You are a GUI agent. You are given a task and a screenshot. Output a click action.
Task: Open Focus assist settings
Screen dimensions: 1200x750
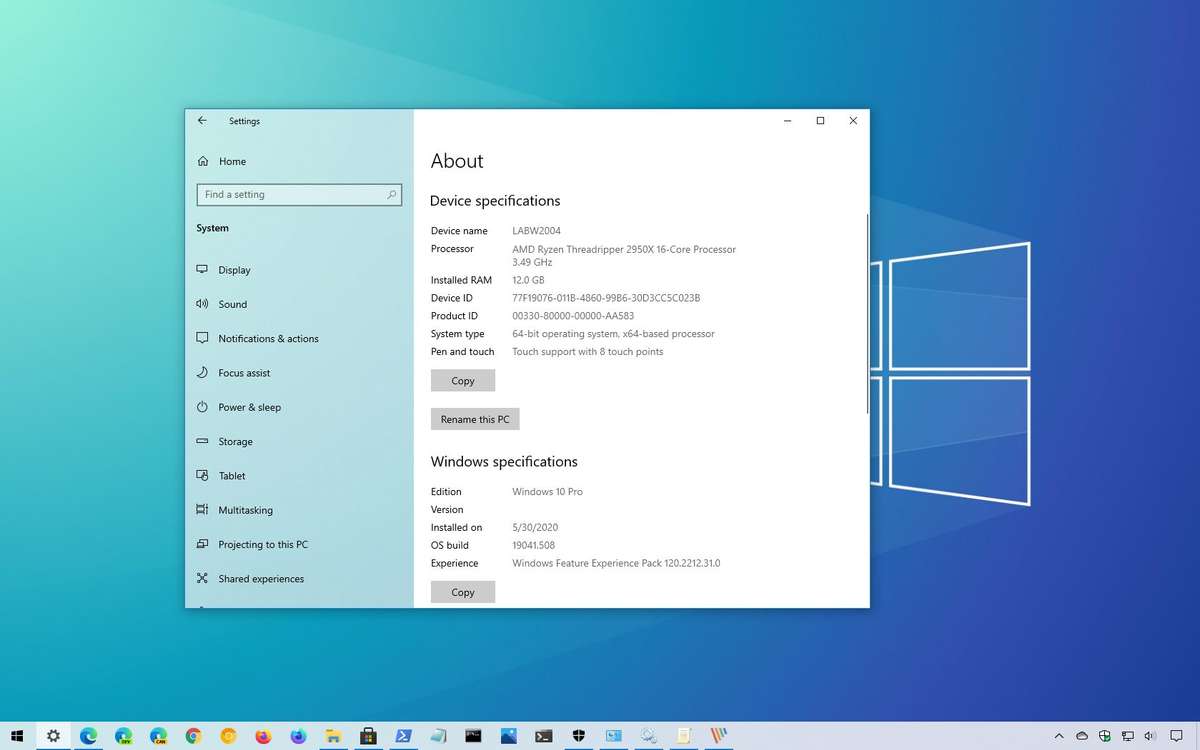tap(244, 372)
